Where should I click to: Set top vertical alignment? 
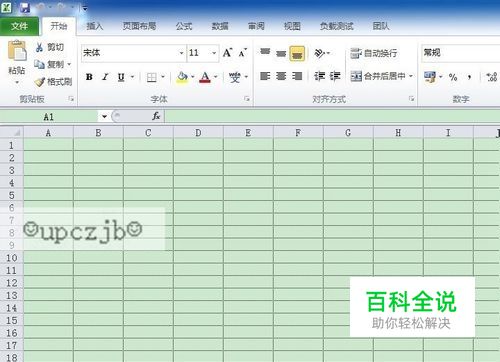[x=265, y=52]
